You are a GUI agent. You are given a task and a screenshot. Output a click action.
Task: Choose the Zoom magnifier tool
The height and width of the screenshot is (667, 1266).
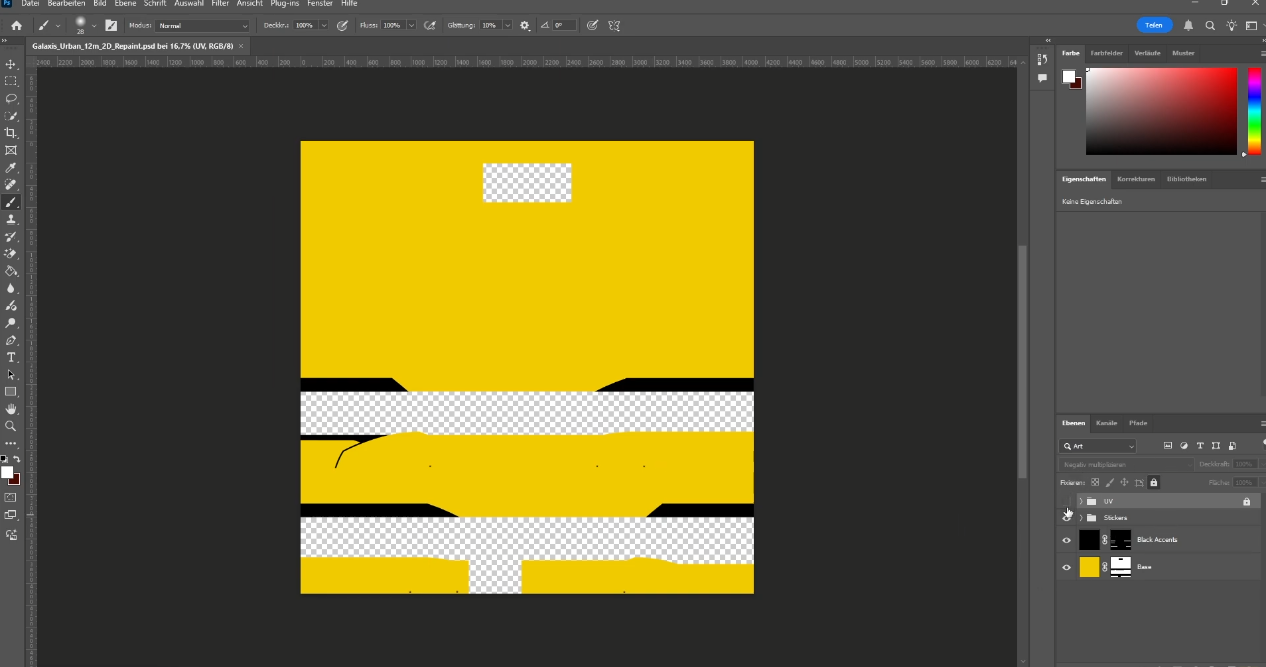pyautogui.click(x=11, y=426)
